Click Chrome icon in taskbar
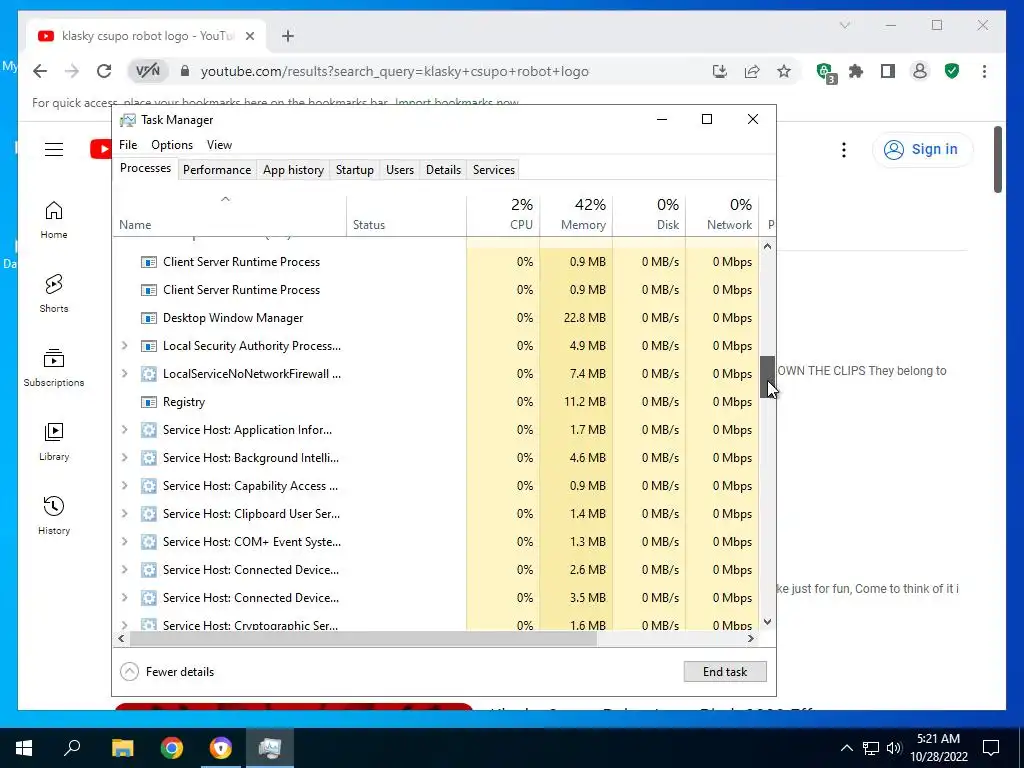This screenshot has height=768, width=1024. pyautogui.click(x=172, y=748)
